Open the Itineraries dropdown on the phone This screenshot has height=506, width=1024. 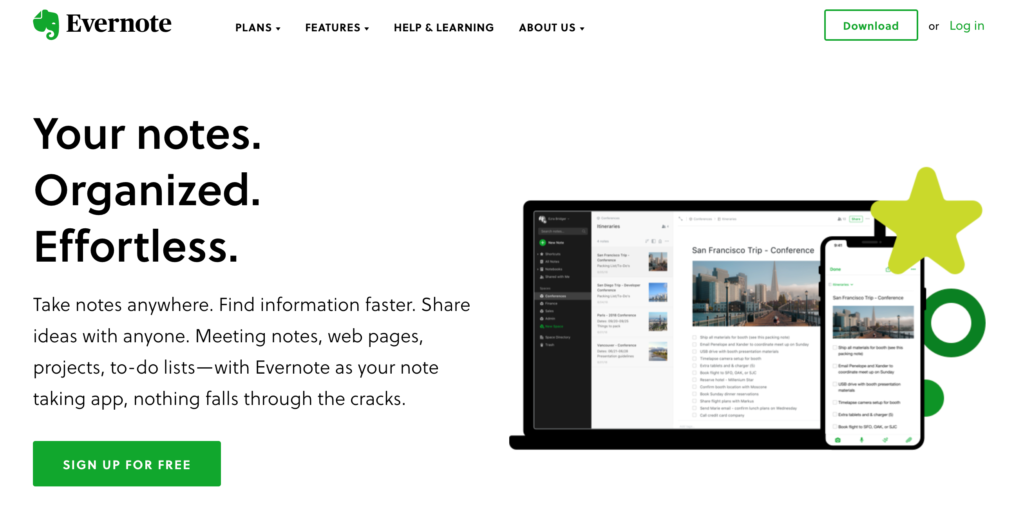click(842, 285)
